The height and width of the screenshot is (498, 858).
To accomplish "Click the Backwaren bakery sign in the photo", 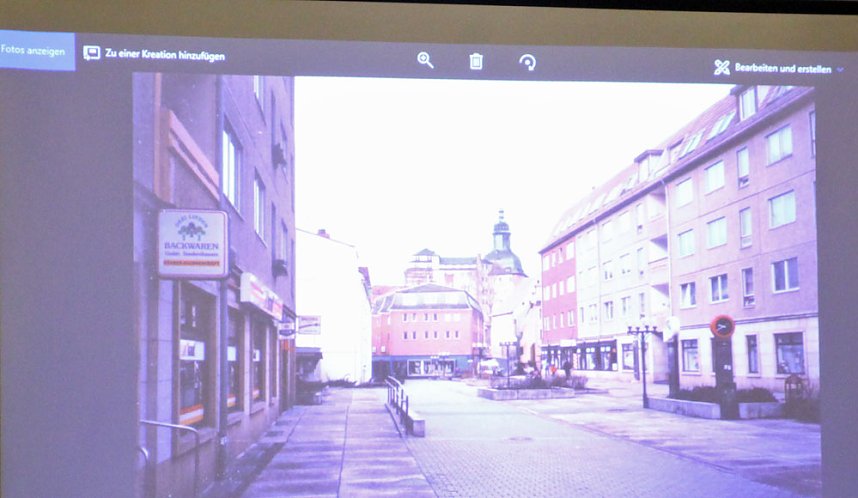I will coord(192,243).
